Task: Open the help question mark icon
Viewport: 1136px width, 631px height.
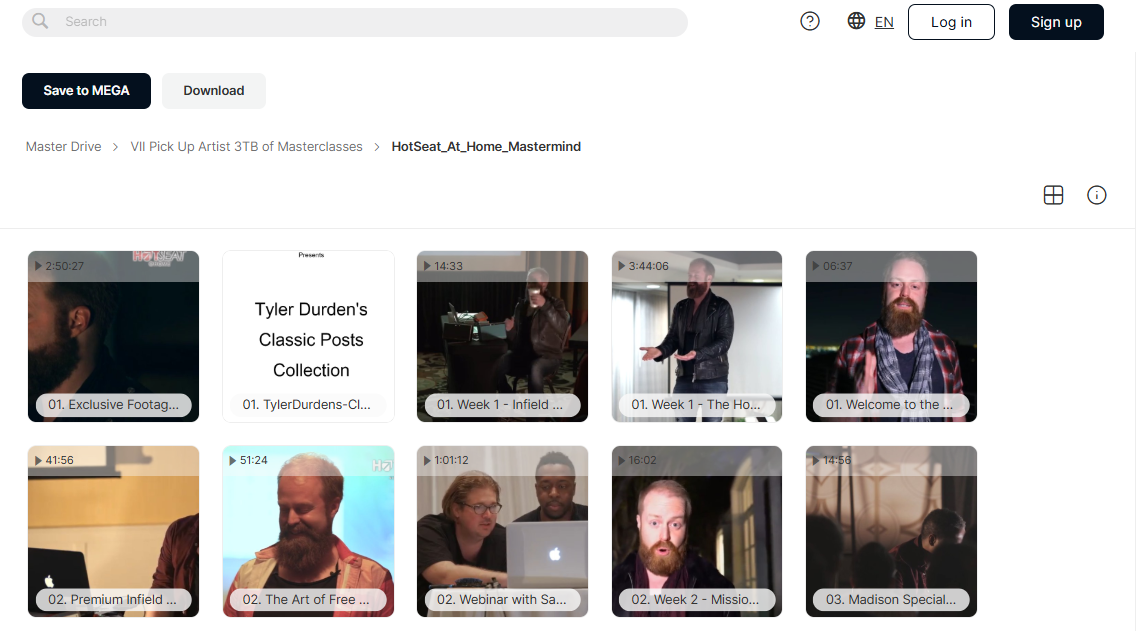Action: pos(810,22)
